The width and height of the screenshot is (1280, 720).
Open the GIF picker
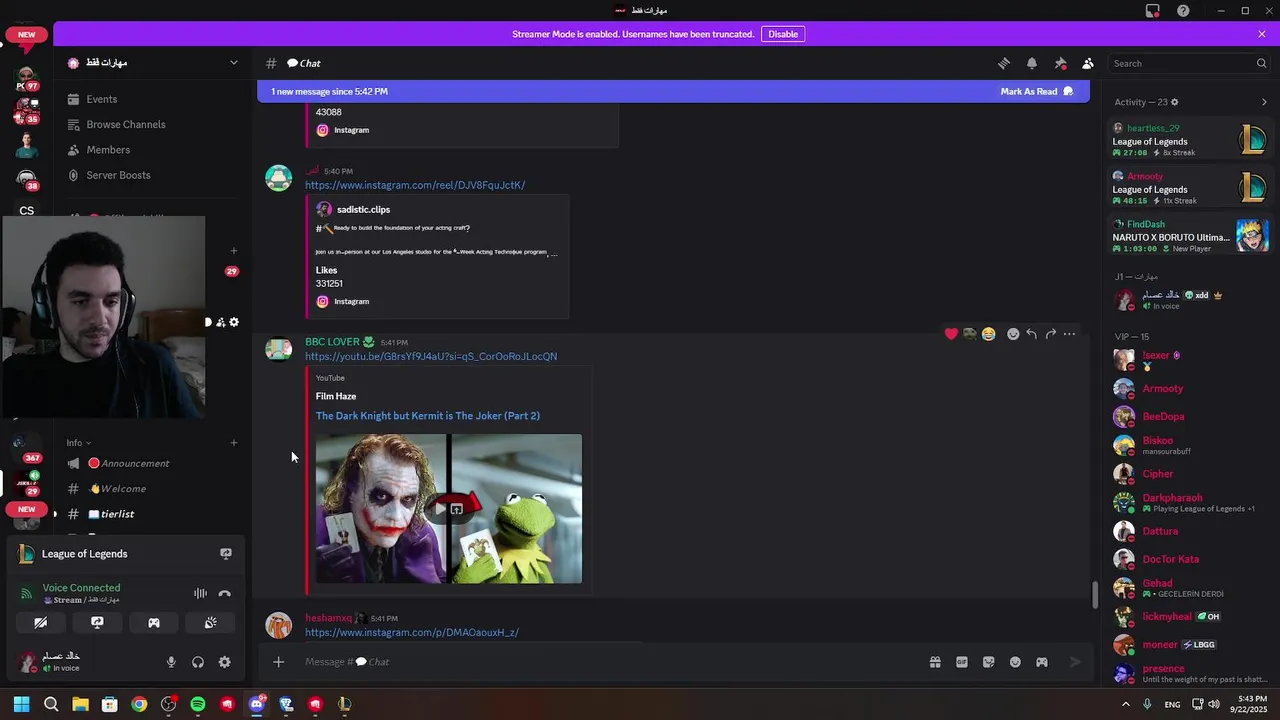pyautogui.click(x=962, y=662)
